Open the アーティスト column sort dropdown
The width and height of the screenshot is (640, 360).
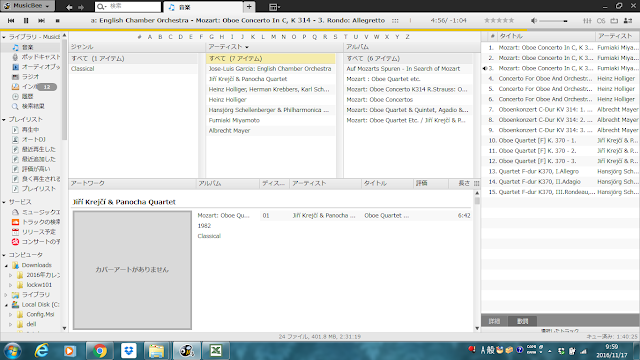coord(247,47)
